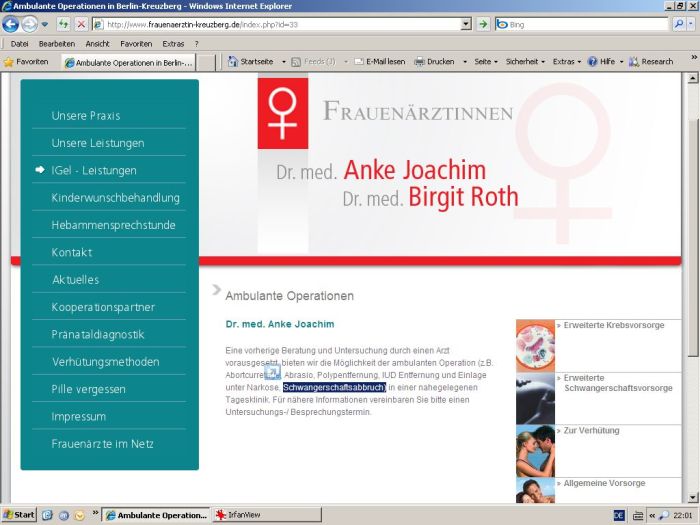Open Kinderwunschbehandlung navigation link
This screenshot has height=525, width=700.
tap(115, 197)
